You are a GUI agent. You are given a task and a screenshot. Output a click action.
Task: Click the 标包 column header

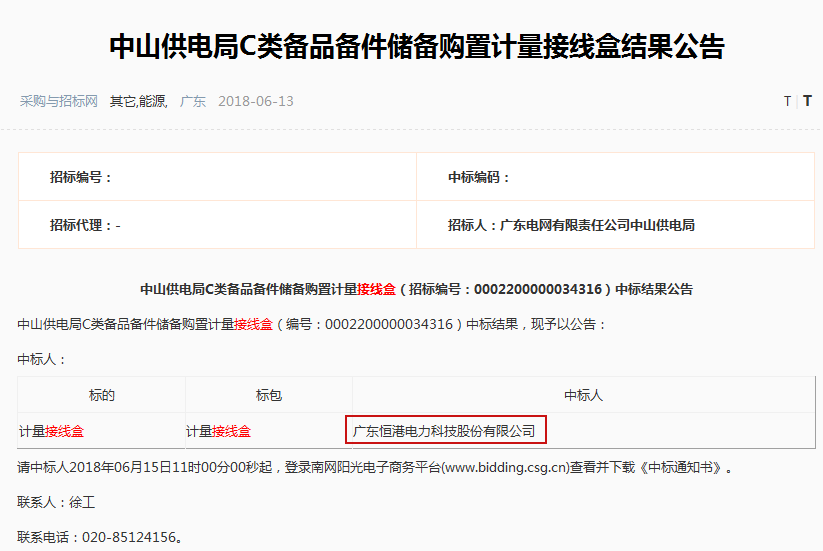click(269, 395)
